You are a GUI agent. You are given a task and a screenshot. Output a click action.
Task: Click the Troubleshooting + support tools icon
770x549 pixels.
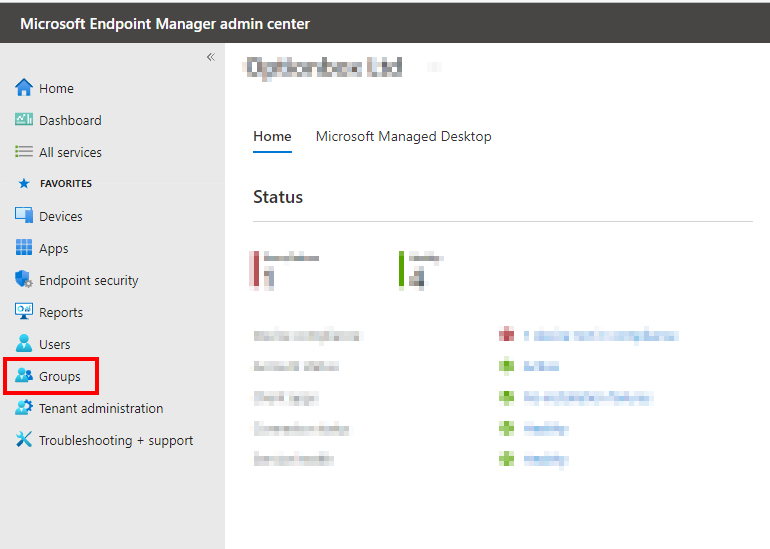click(24, 439)
